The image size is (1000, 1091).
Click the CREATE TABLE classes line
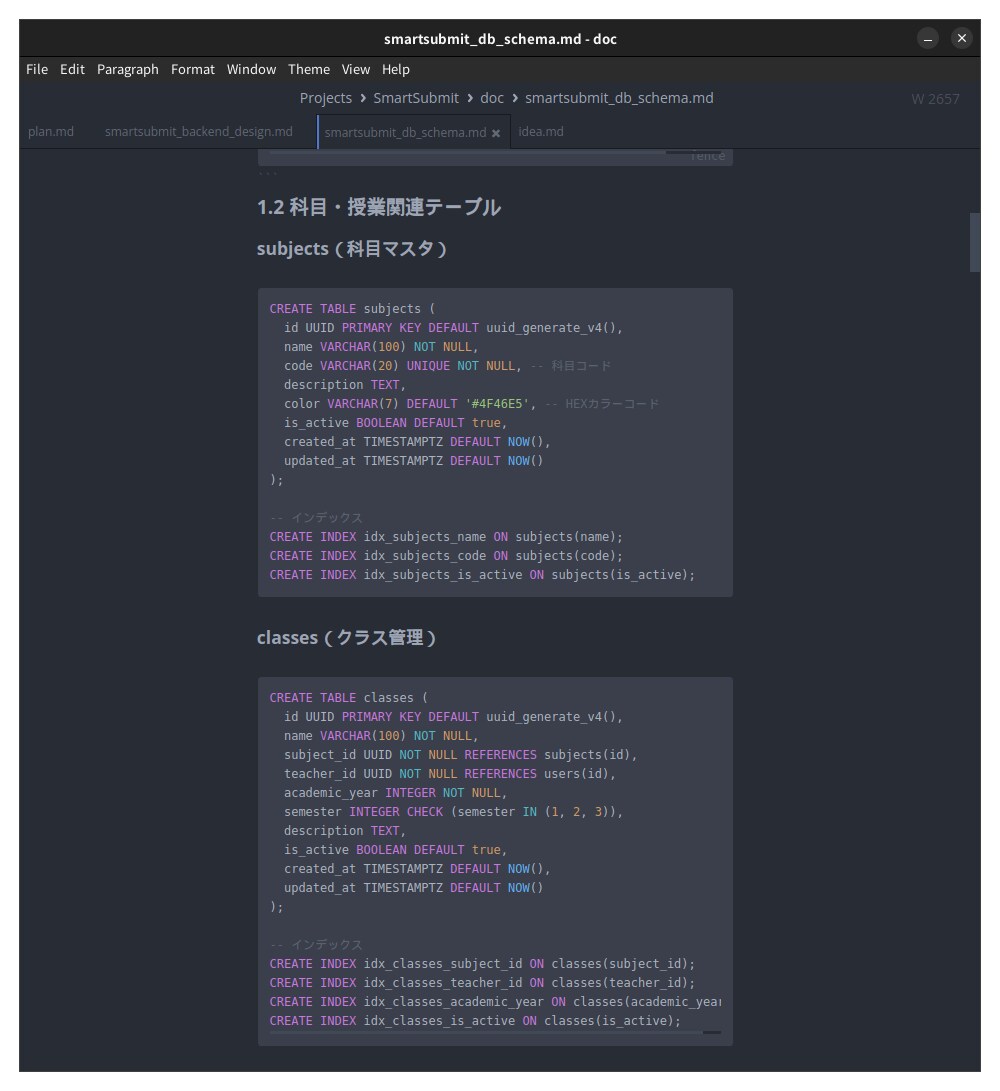click(x=349, y=697)
